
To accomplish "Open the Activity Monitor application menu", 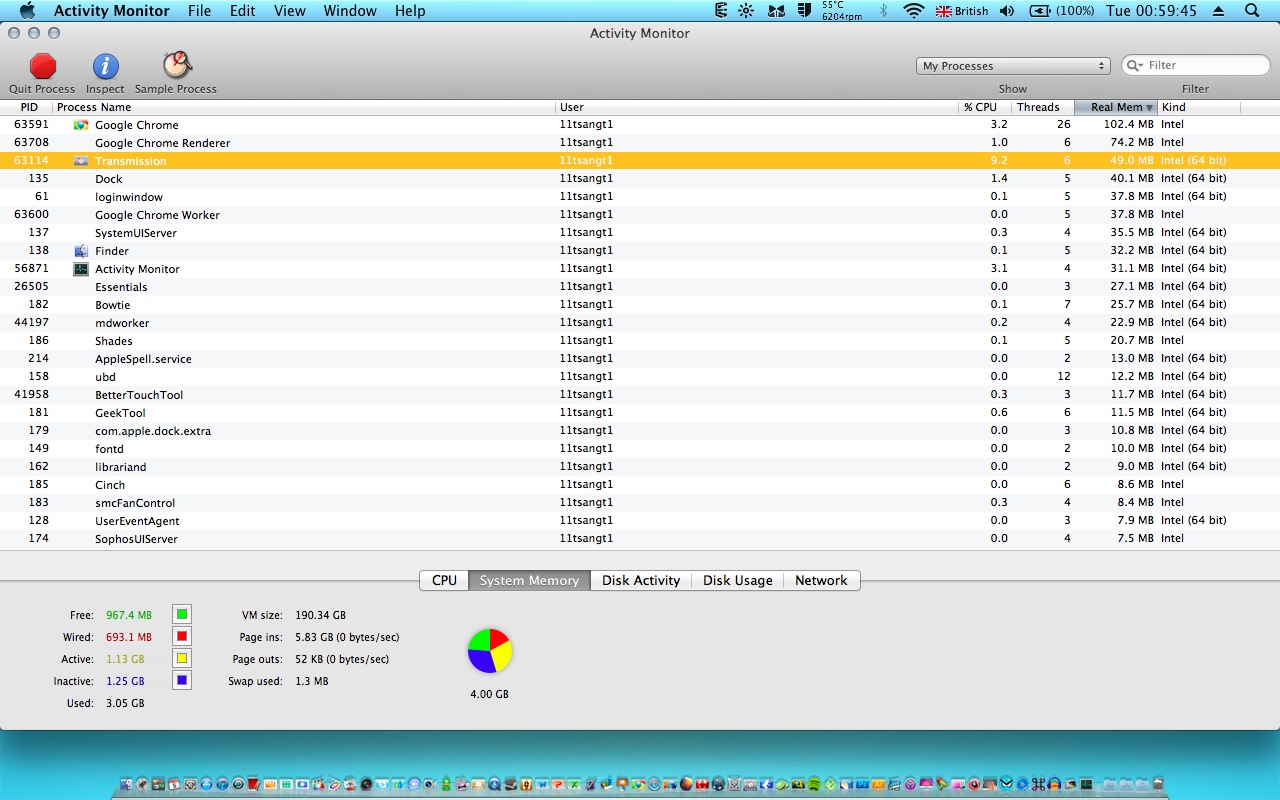I will point(112,11).
